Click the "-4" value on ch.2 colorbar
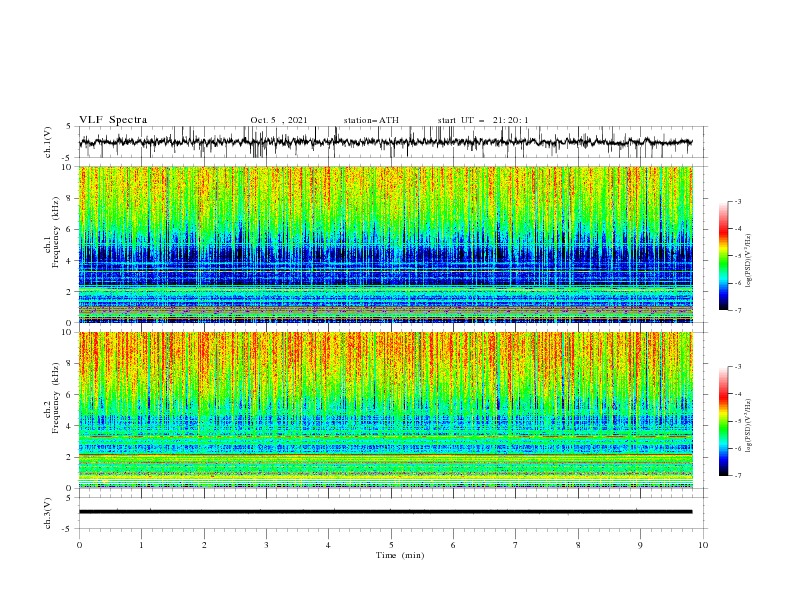This screenshot has height=612, width=792. tap(738, 394)
